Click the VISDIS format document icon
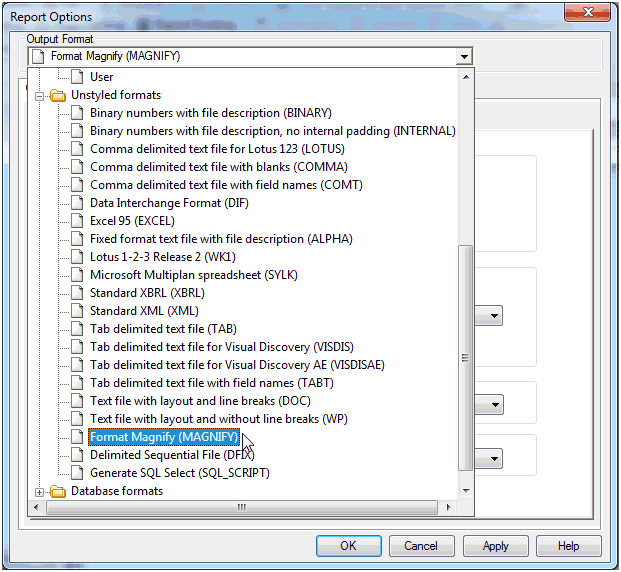Screen dimensions: 621x572 pos(77,347)
